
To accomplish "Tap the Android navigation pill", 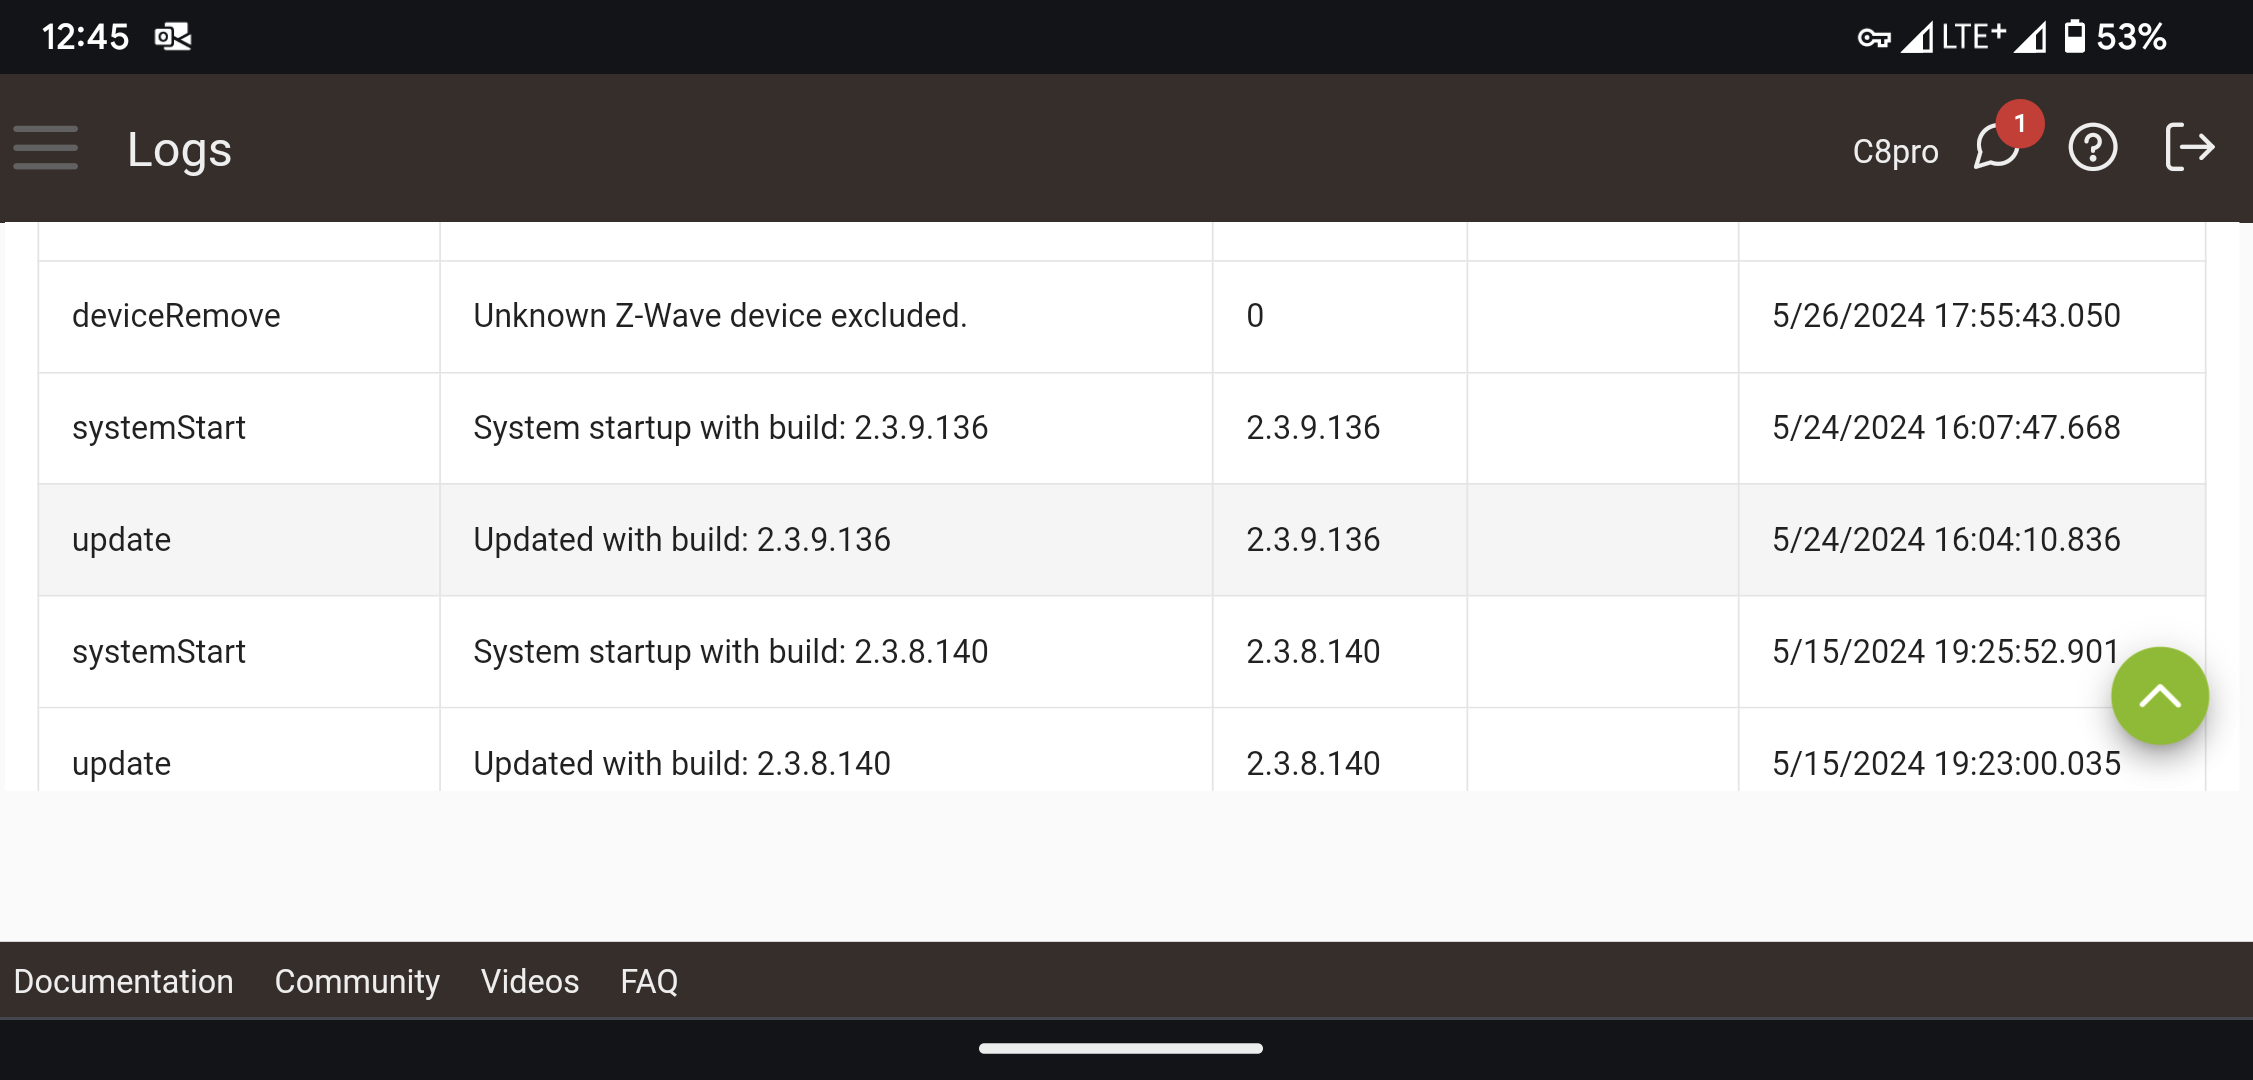I will click(x=1122, y=1048).
